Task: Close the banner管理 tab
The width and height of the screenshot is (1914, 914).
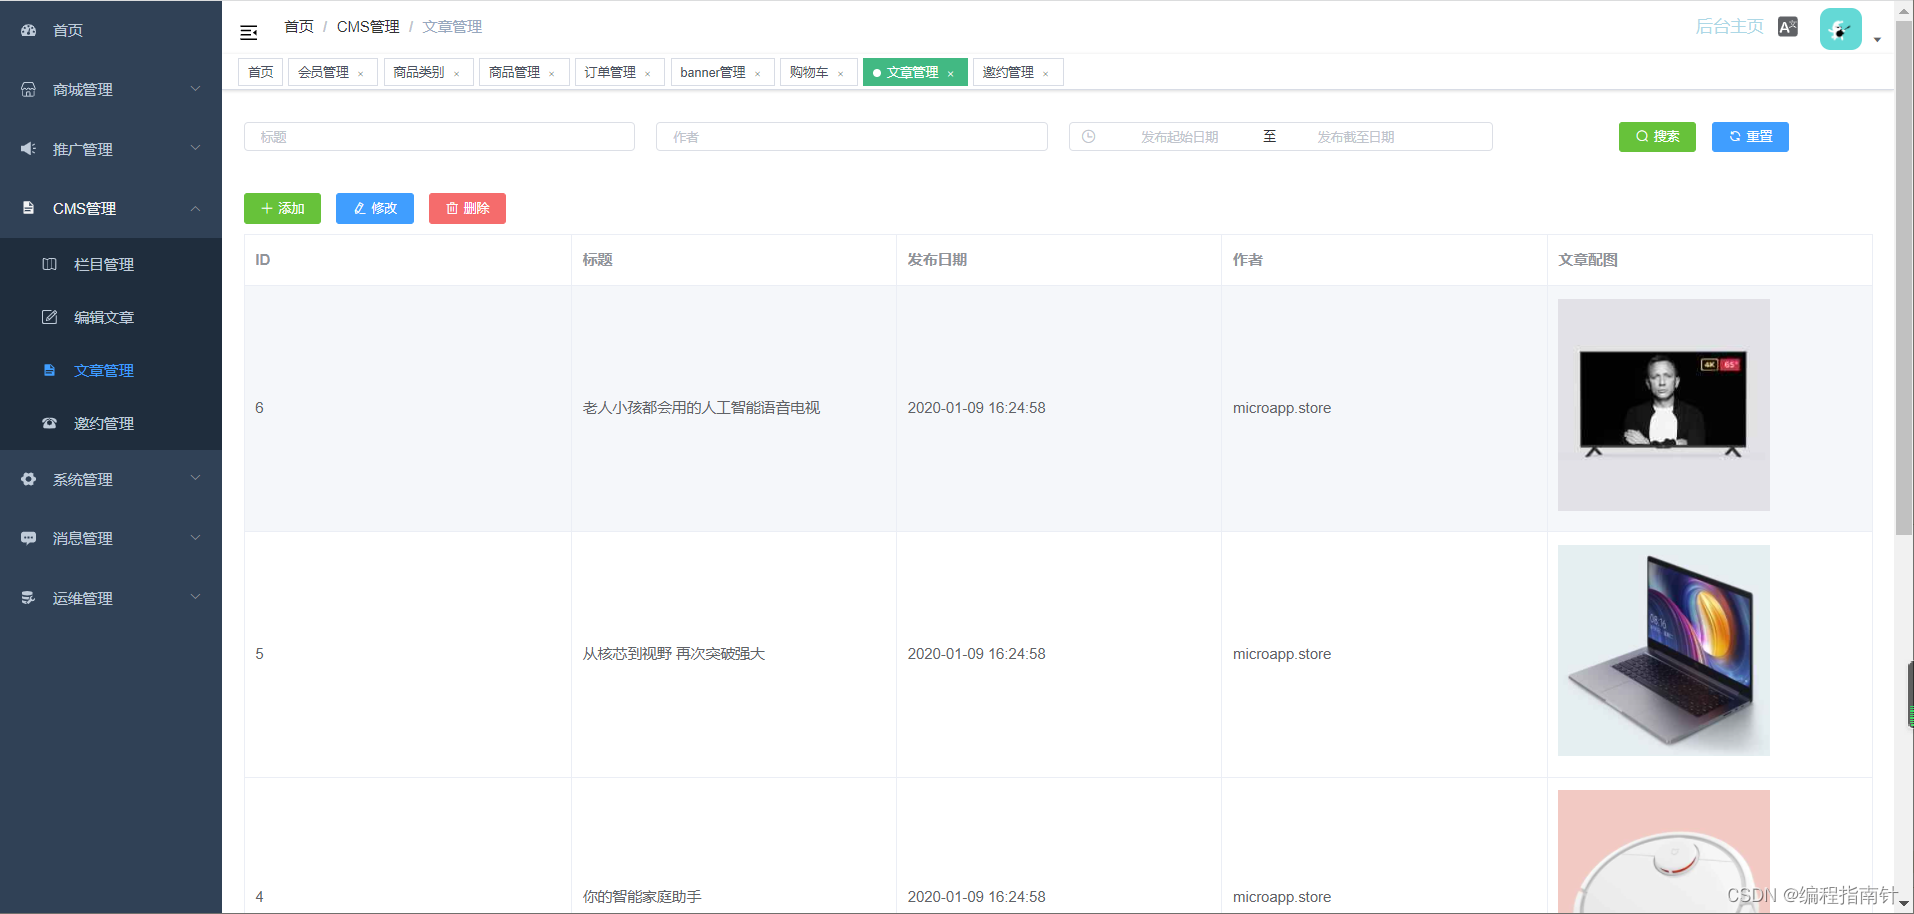Action: coord(758,73)
